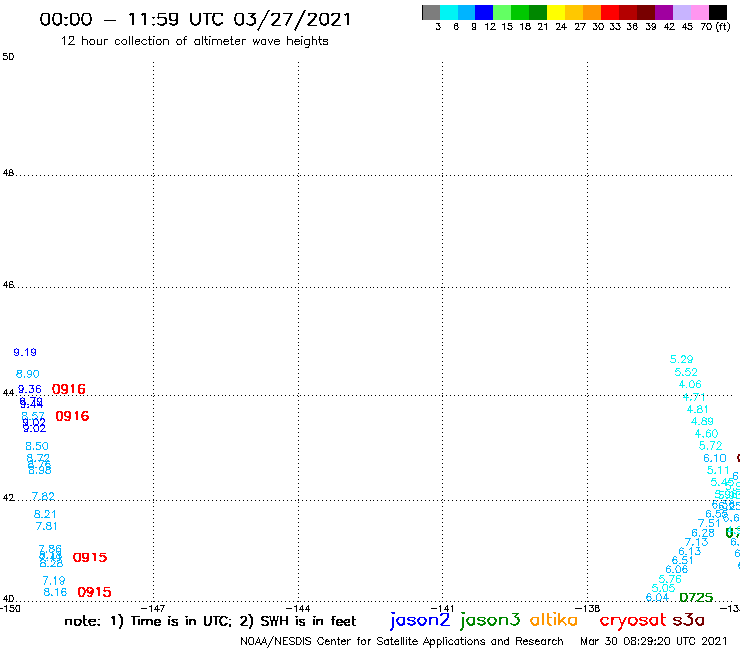Click the red time label 0916 beside 9.36

69,389
